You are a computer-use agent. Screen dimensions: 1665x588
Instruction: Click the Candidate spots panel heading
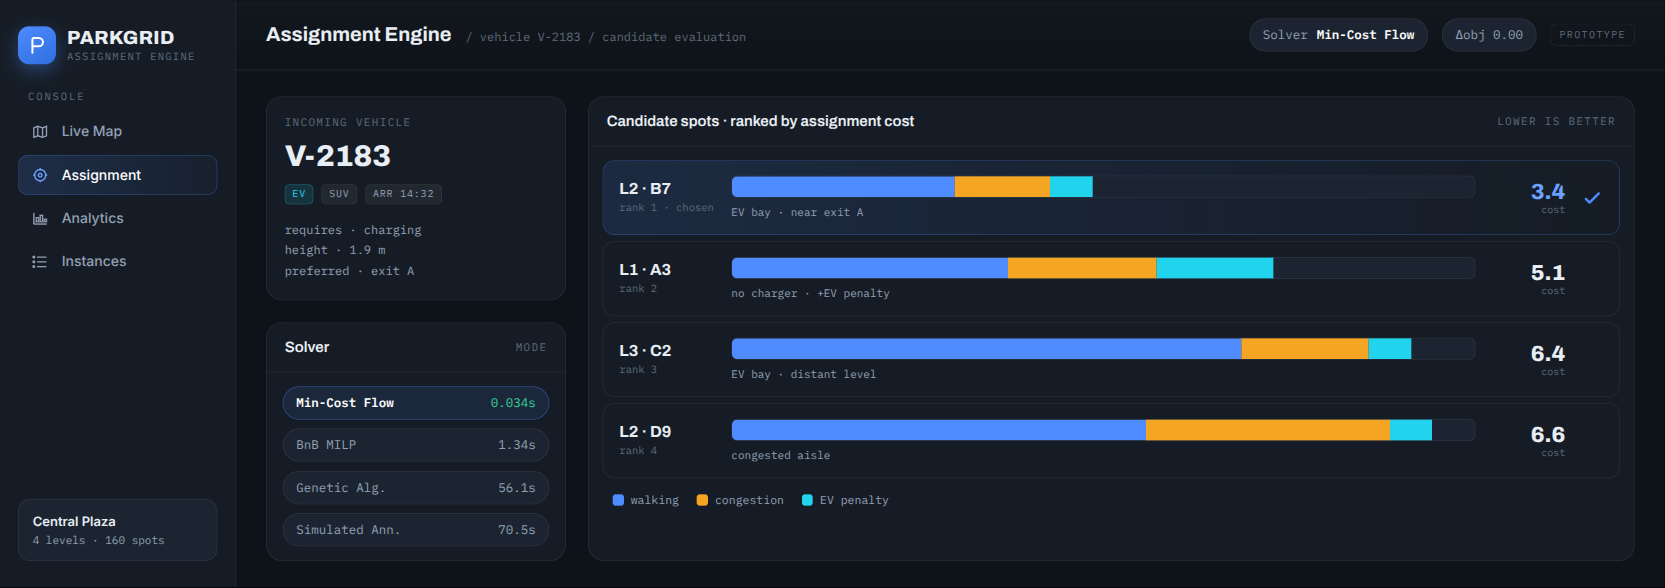[760, 121]
